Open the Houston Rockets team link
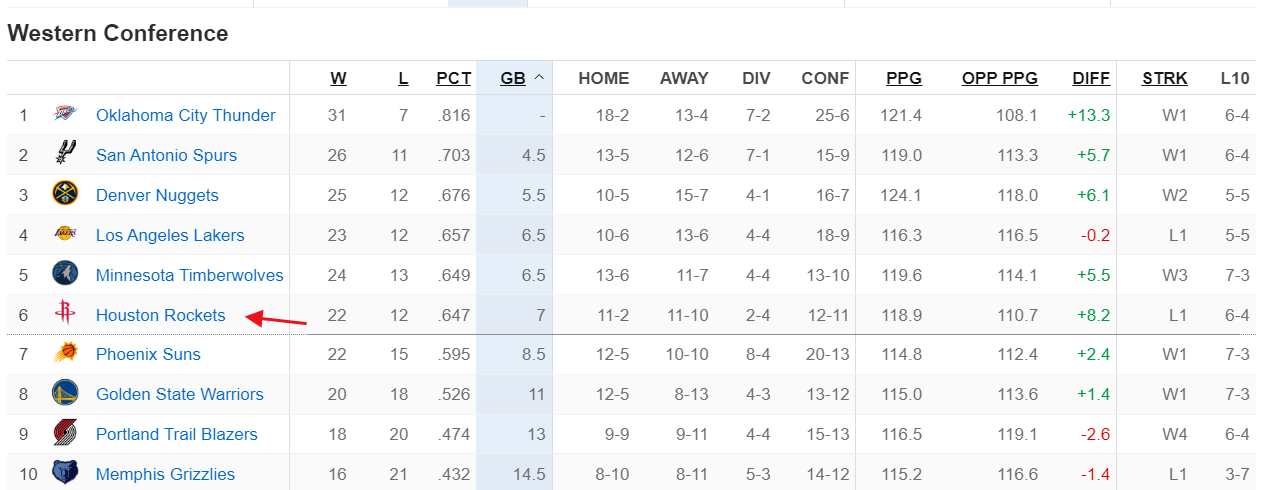 (161, 315)
